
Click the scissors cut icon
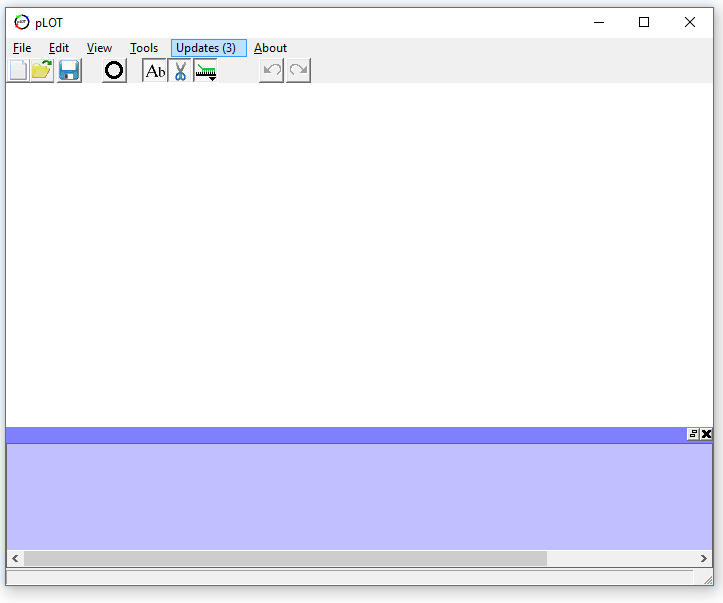(x=180, y=70)
